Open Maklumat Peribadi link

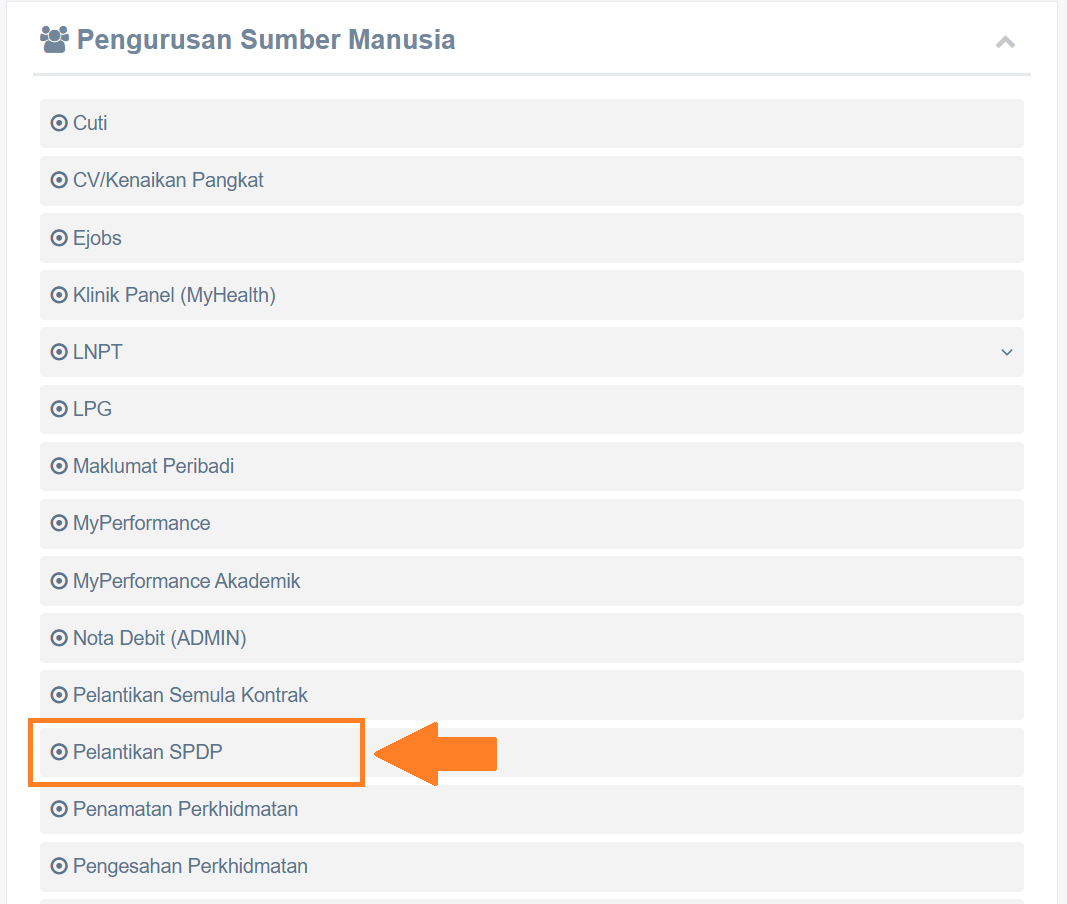pos(531,466)
